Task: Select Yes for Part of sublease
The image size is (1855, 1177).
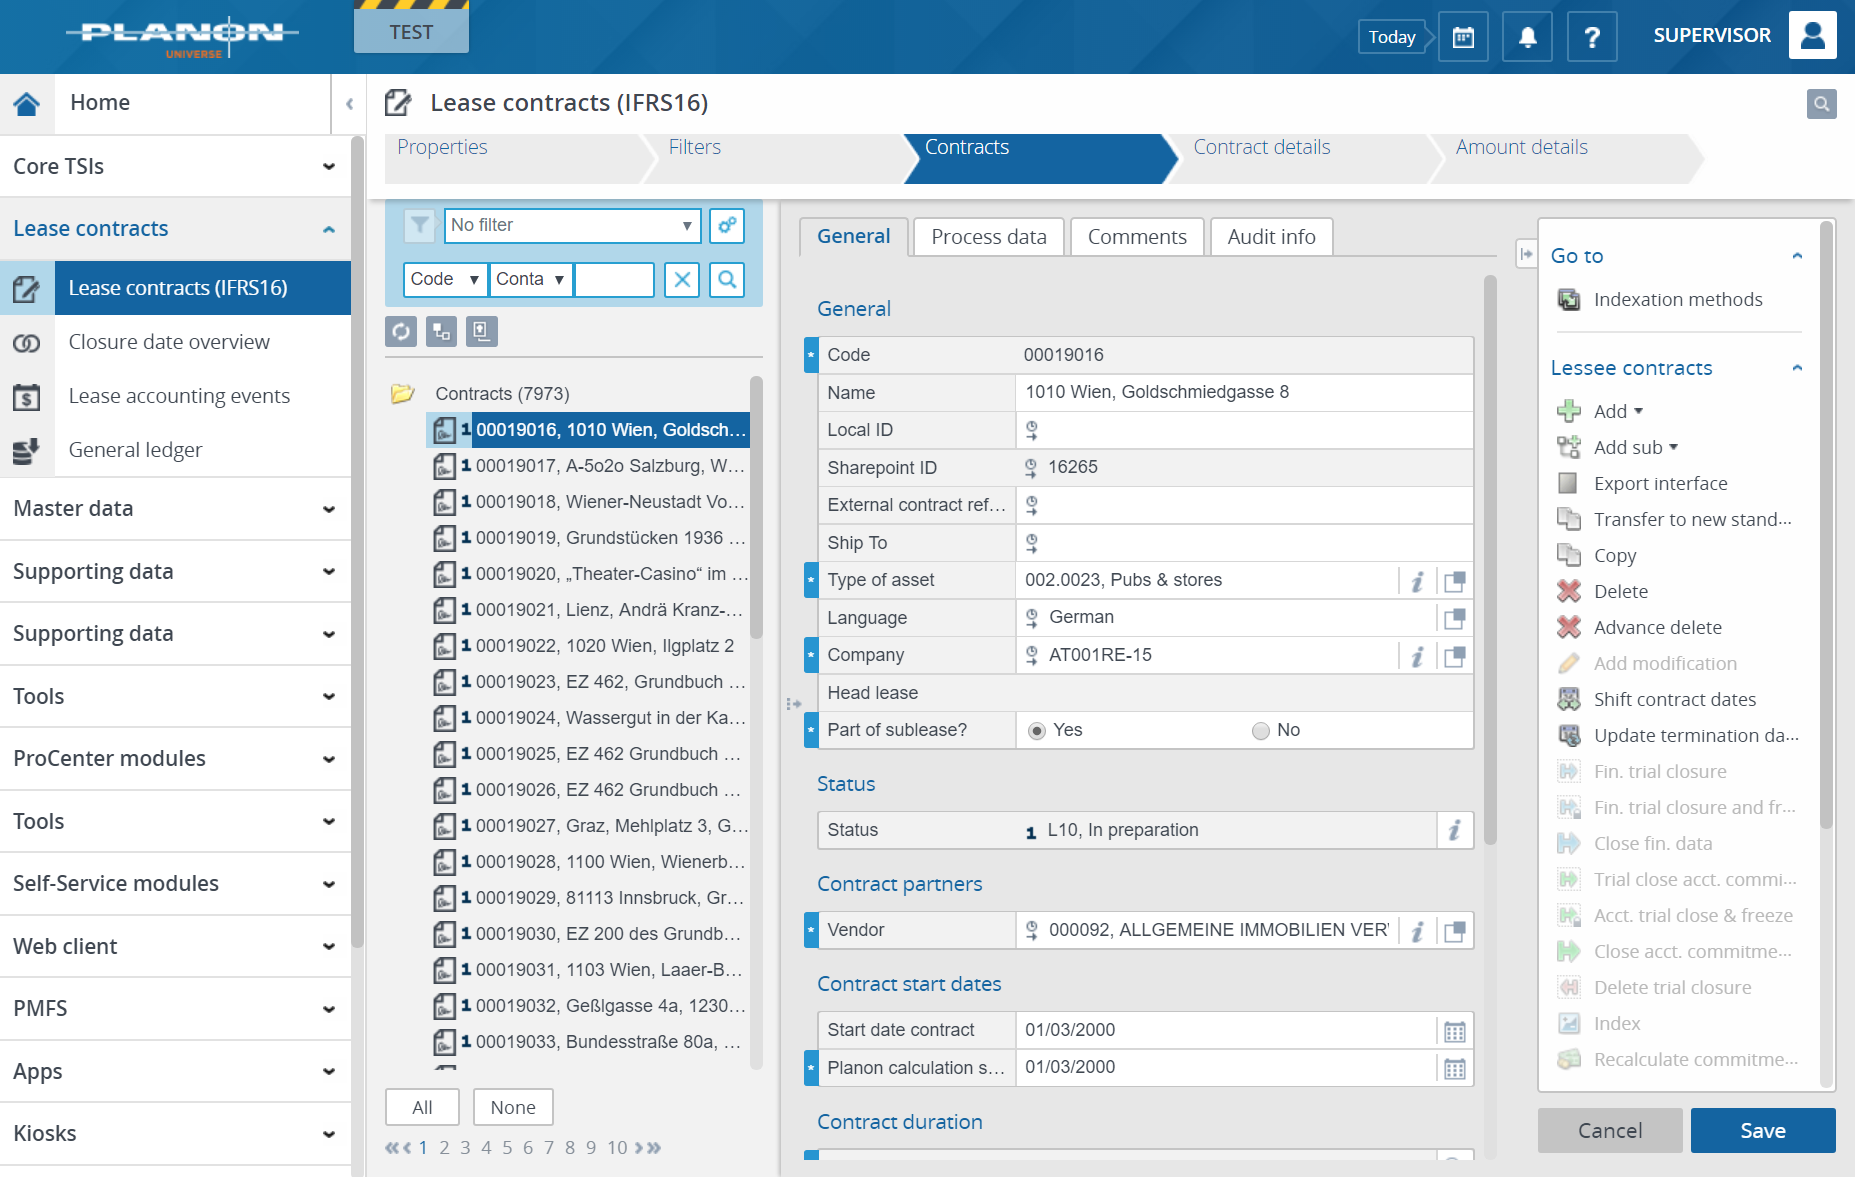Action: (x=1037, y=731)
